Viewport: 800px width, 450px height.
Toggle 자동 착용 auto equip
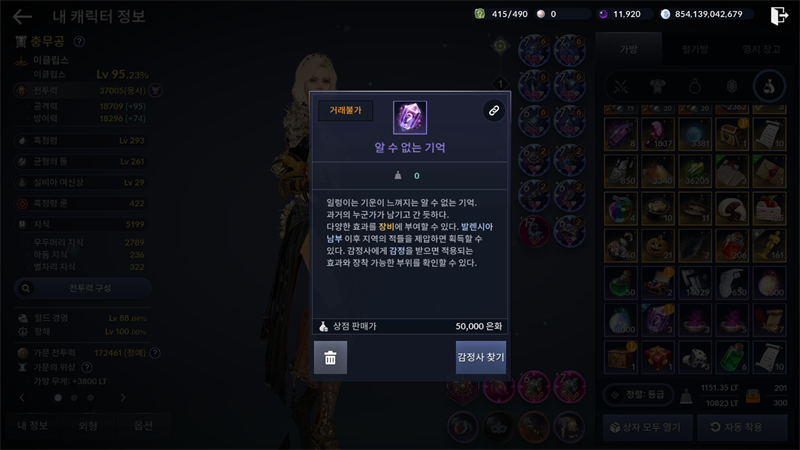[x=742, y=427]
